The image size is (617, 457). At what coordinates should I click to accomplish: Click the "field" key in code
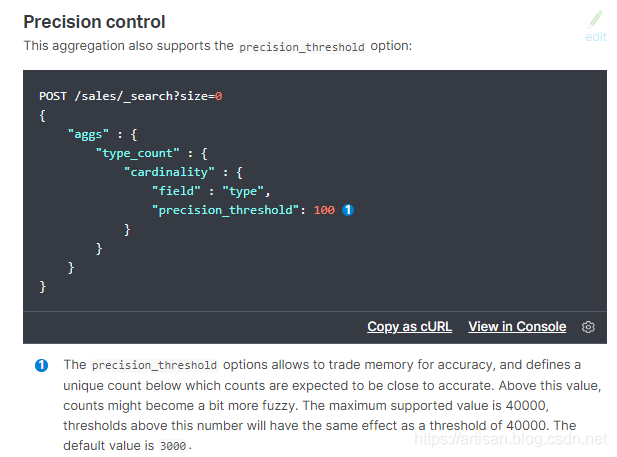coord(178,191)
